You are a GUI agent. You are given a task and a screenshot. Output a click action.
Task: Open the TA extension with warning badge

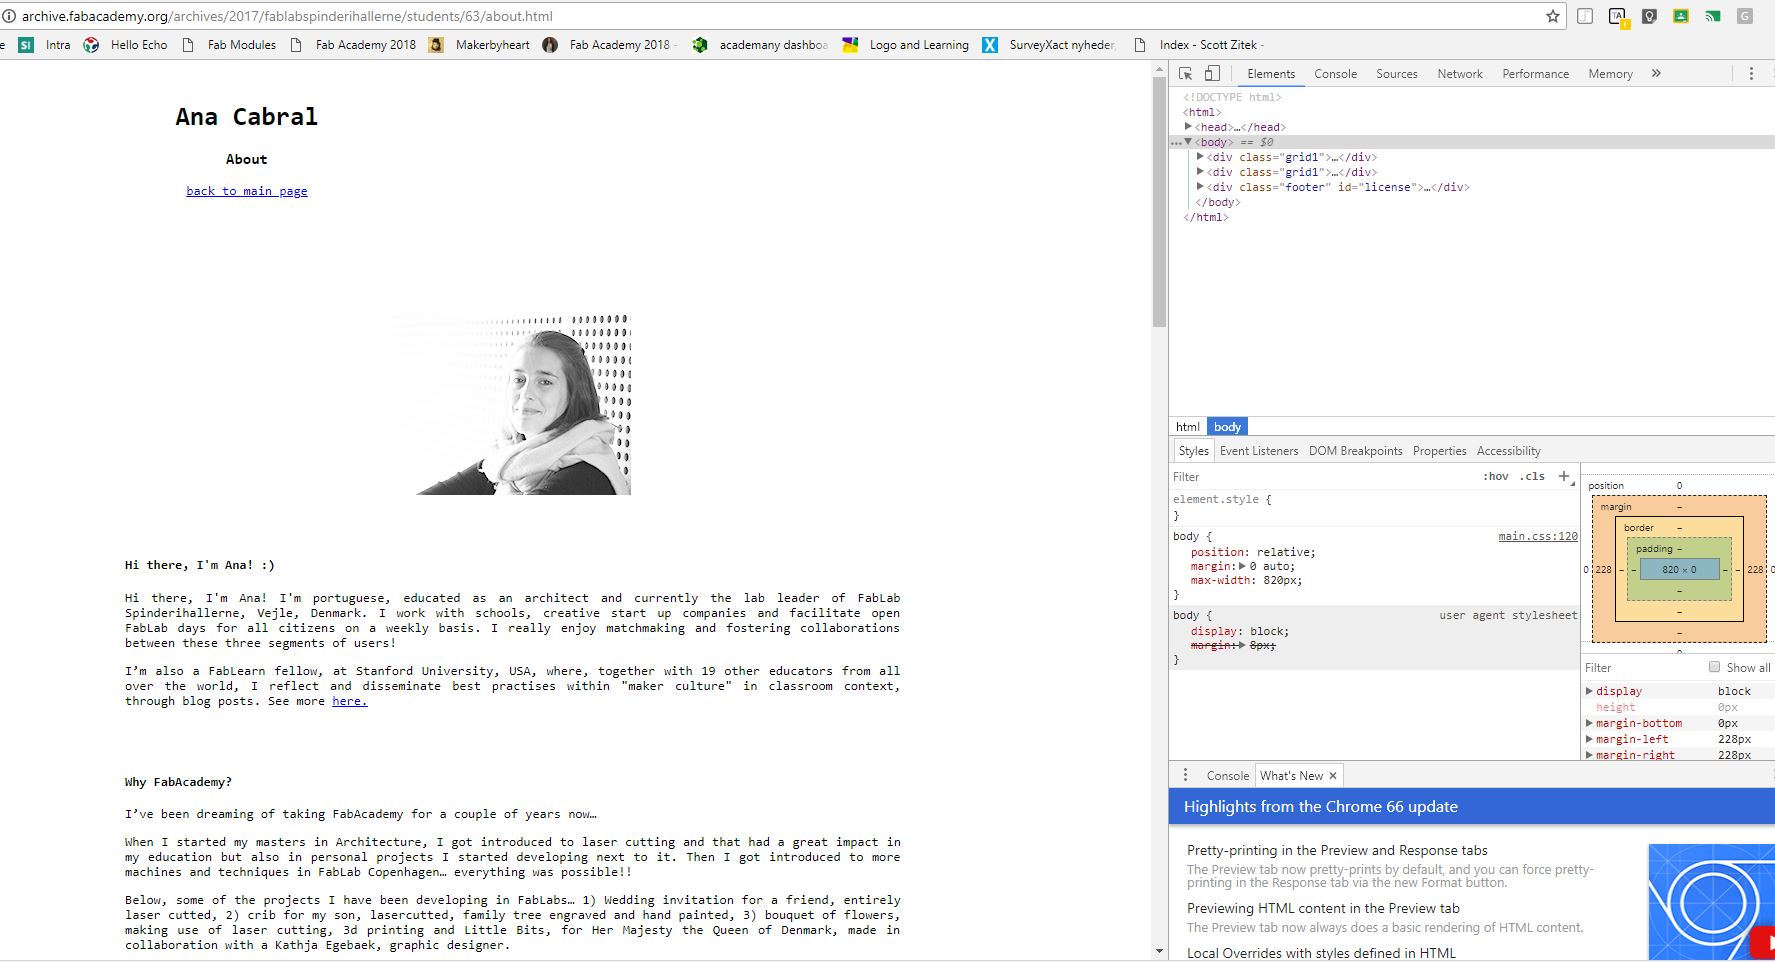[1618, 17]
